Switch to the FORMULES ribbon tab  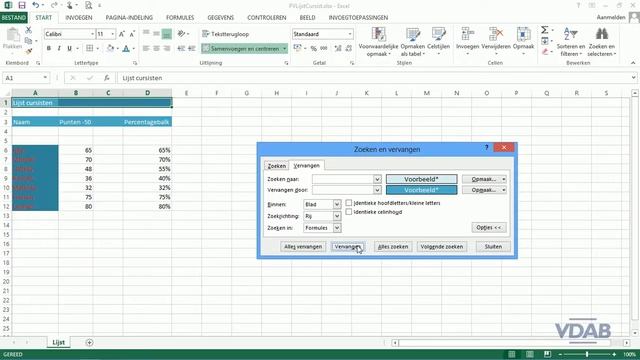(180, 18)
